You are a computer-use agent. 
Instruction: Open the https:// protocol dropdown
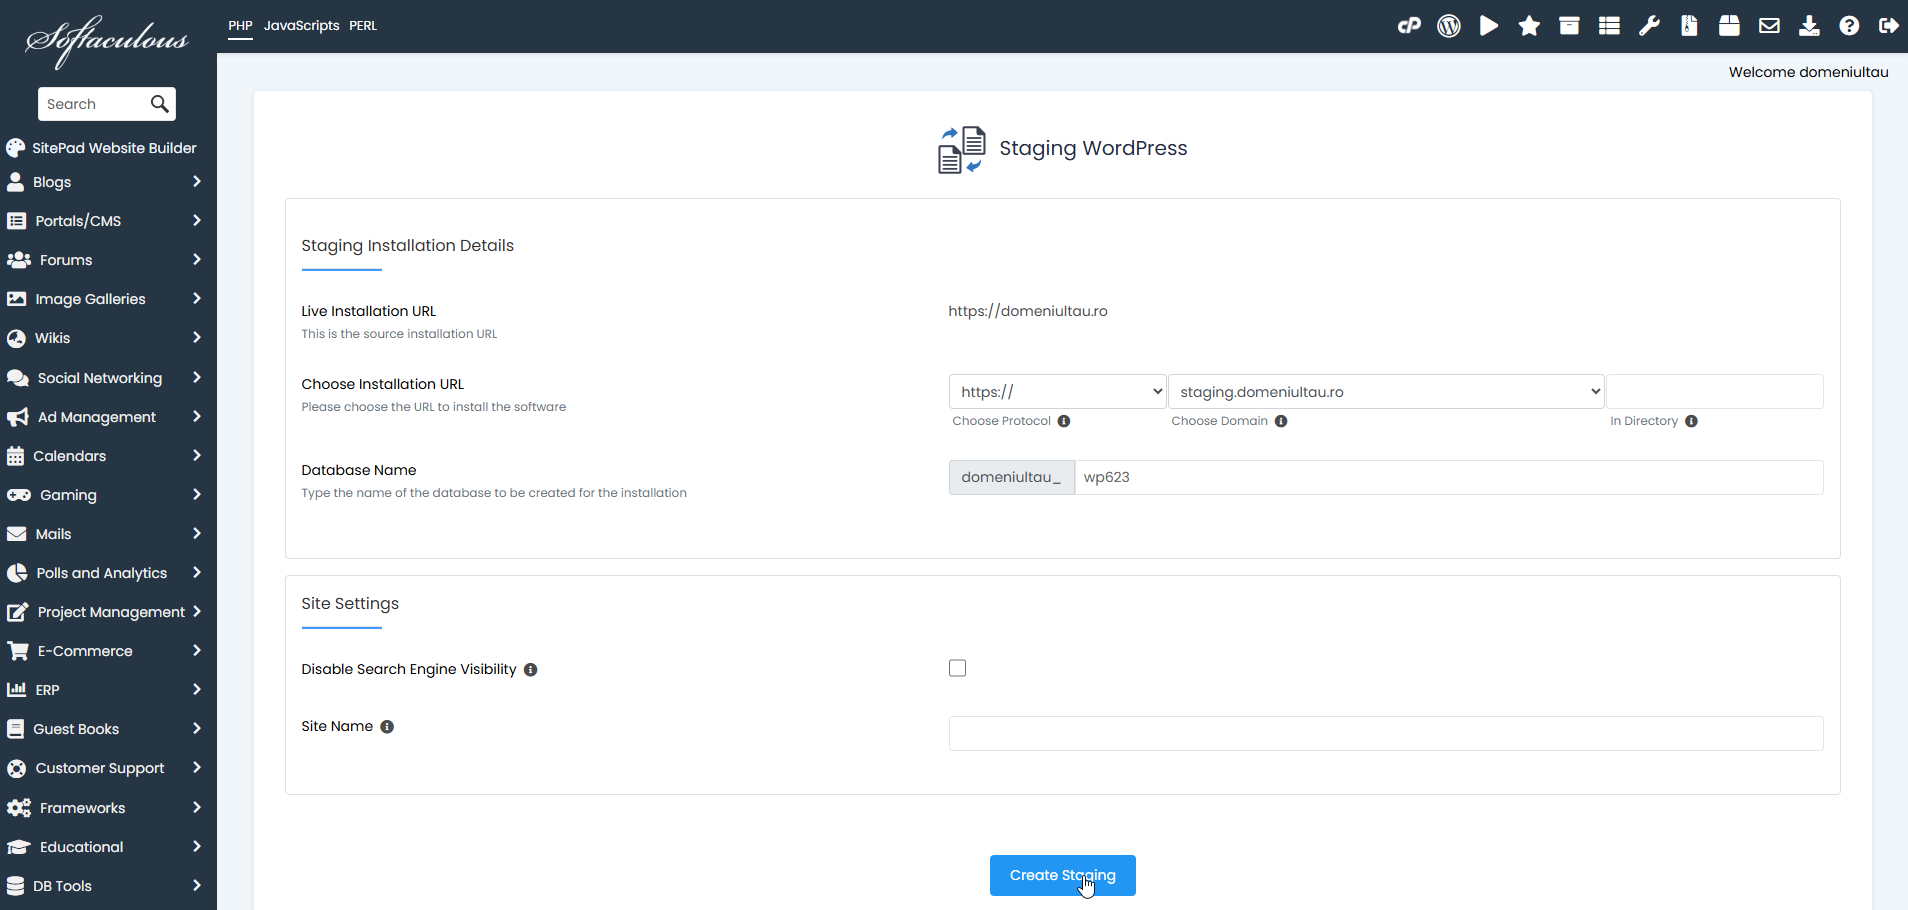pyautogui.click(x=1057, y=392)
